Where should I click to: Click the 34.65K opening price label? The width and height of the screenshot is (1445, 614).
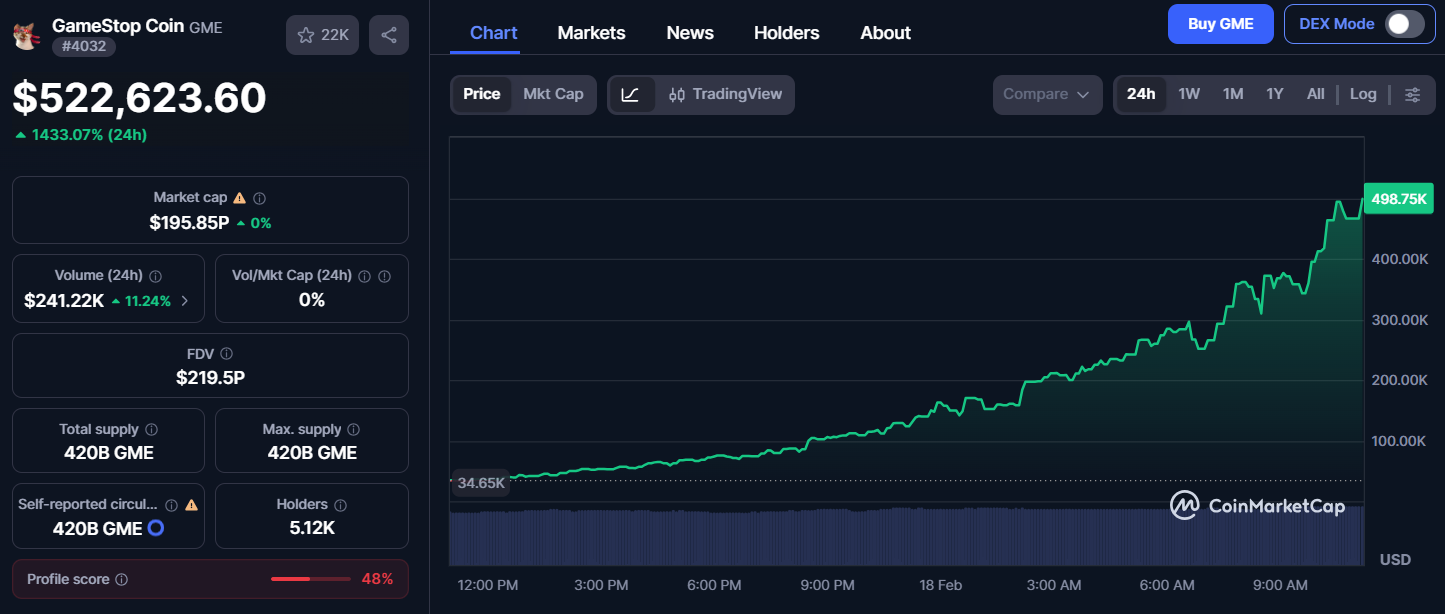(x=481, y=483)
